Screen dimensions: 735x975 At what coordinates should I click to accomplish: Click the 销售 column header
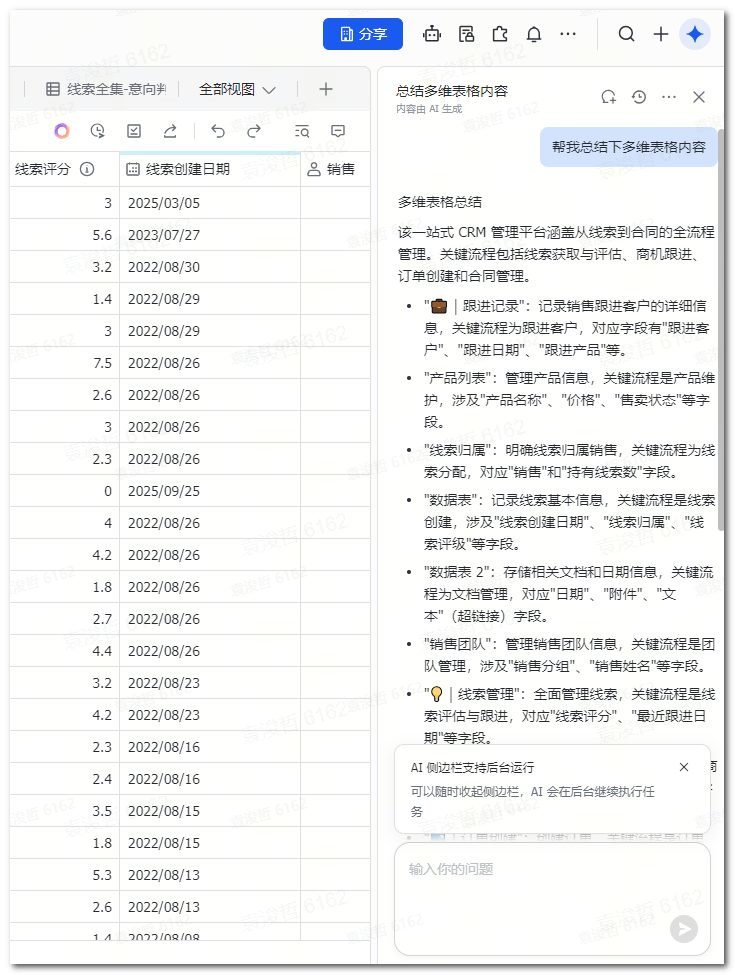(x=335, y=169)
